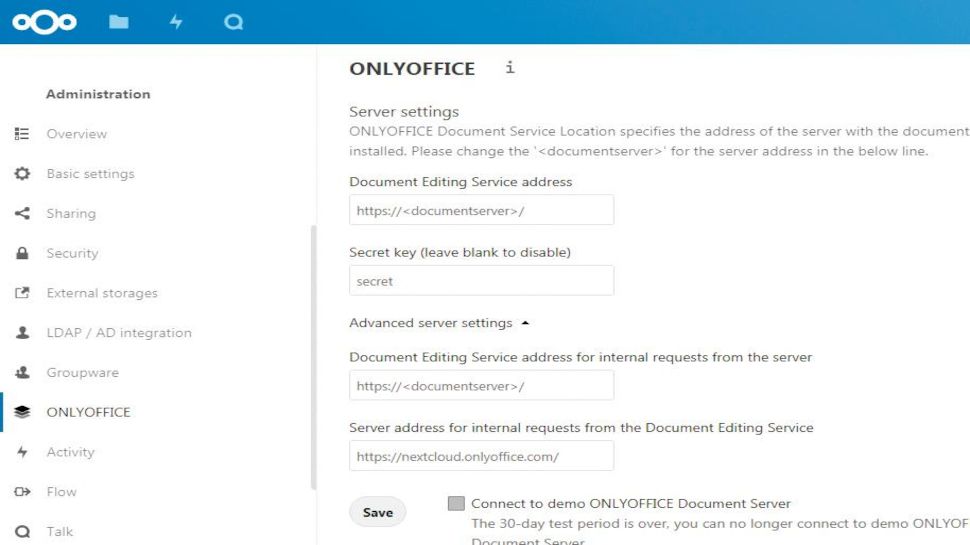
Task: Open External storages settings
Action: 102,293
